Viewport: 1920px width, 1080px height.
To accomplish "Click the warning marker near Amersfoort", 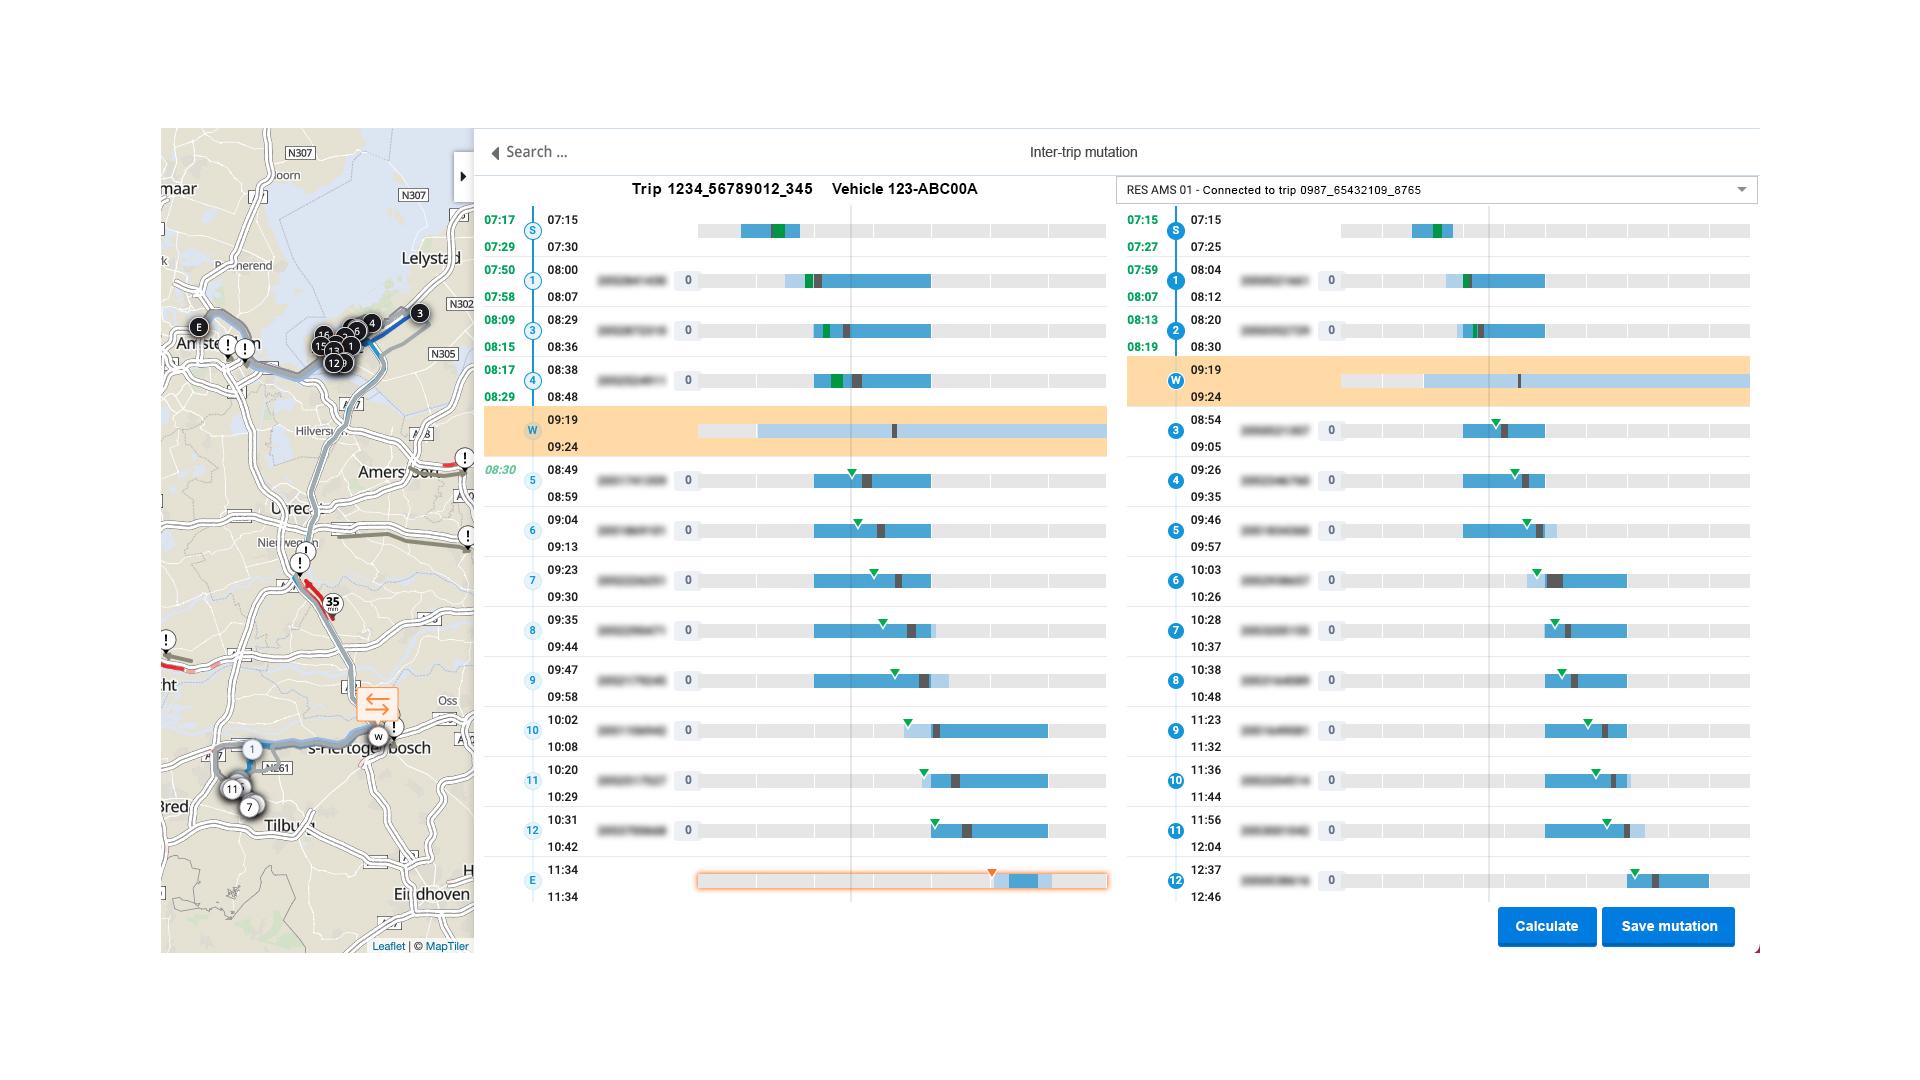I will [x=464, y=458].
